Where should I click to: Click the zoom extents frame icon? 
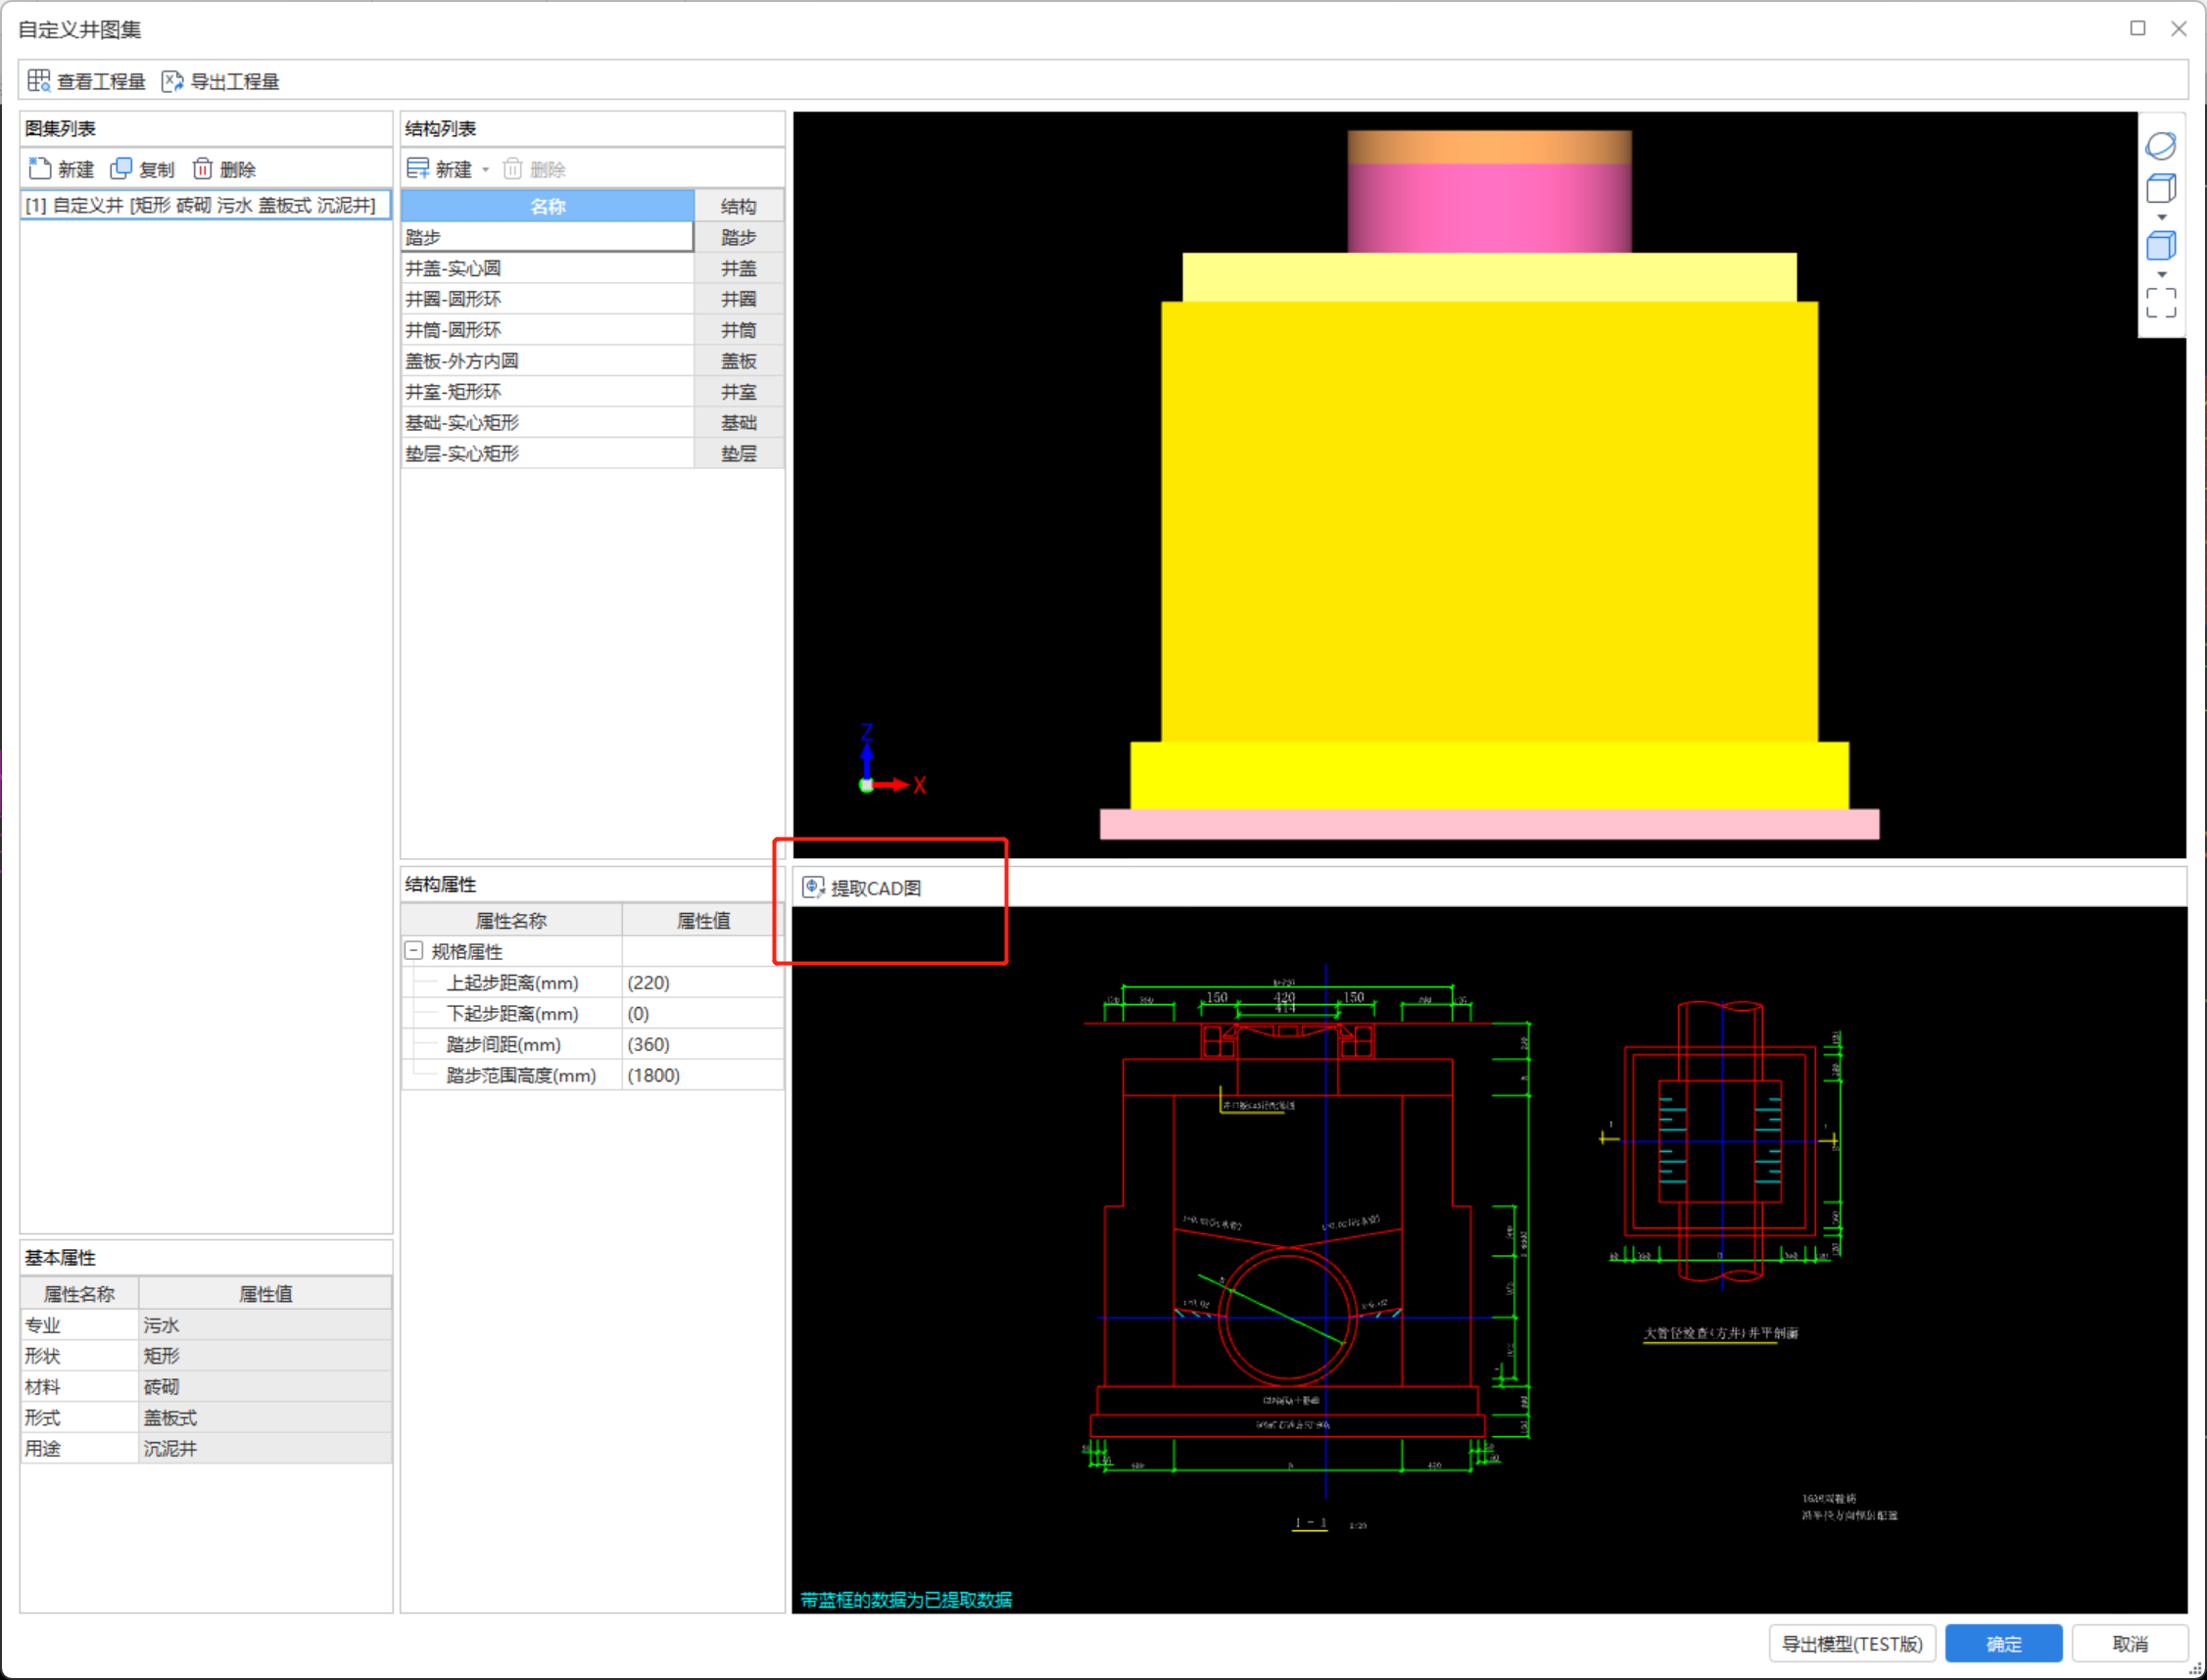[2160, 302]
